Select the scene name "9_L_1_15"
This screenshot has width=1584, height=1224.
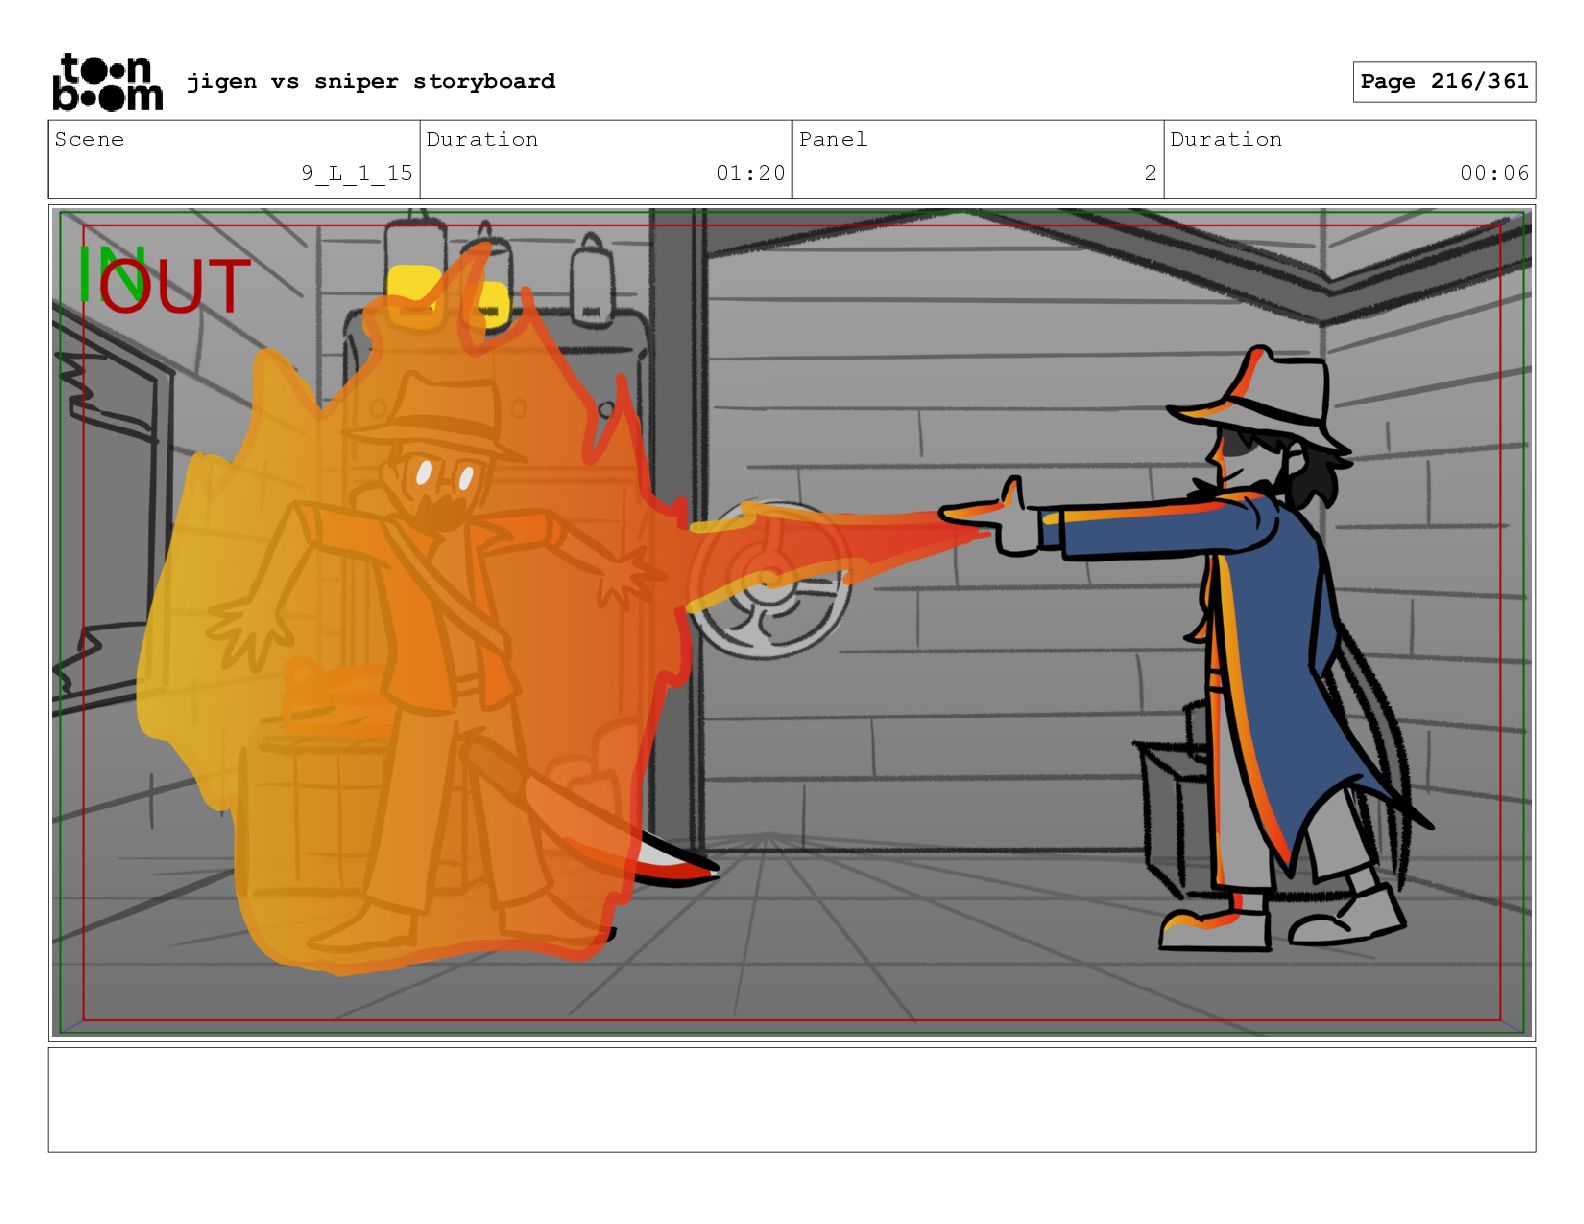pos(357,173)
